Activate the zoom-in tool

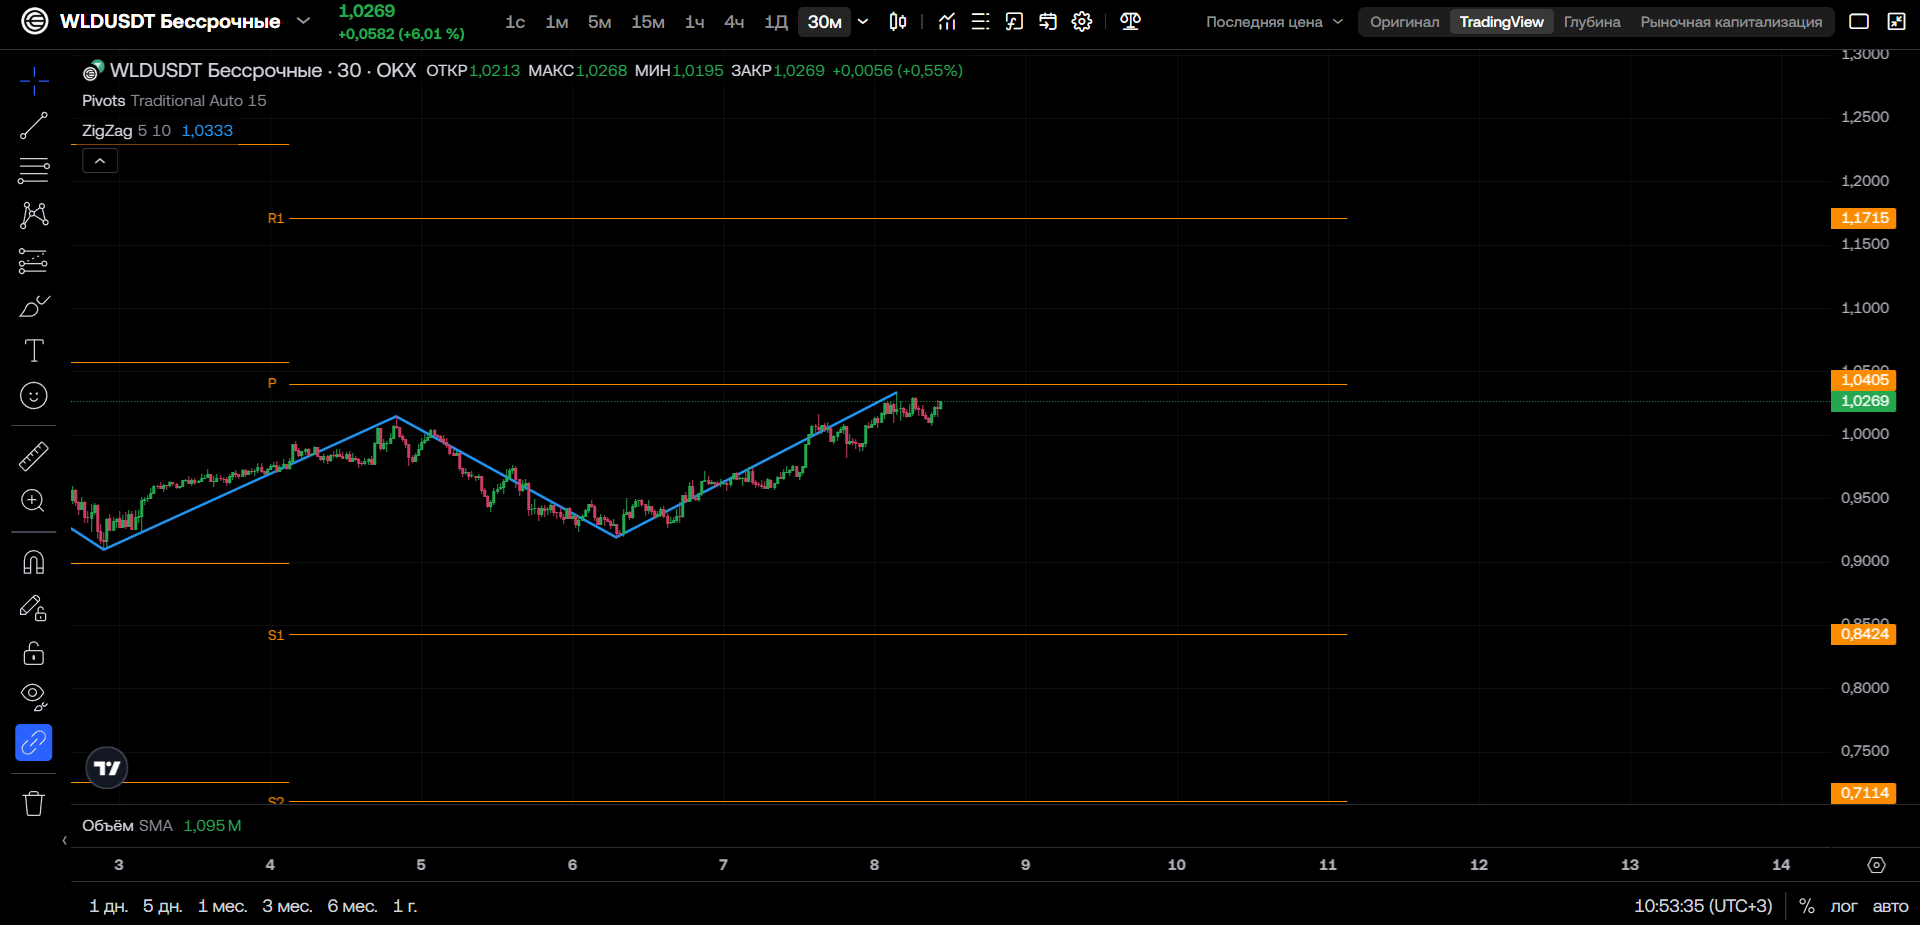(x=34, y=501)
